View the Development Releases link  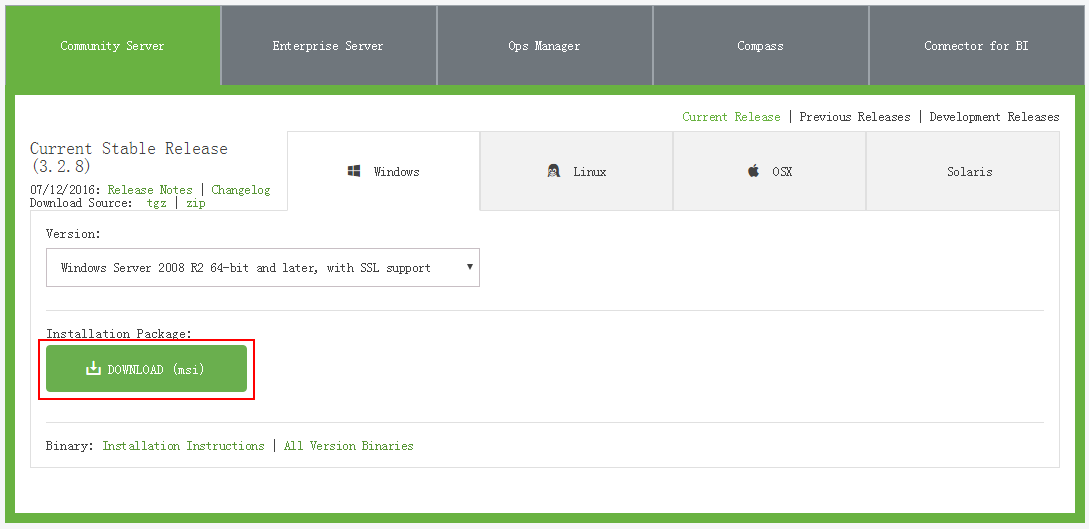click(995, 117)
